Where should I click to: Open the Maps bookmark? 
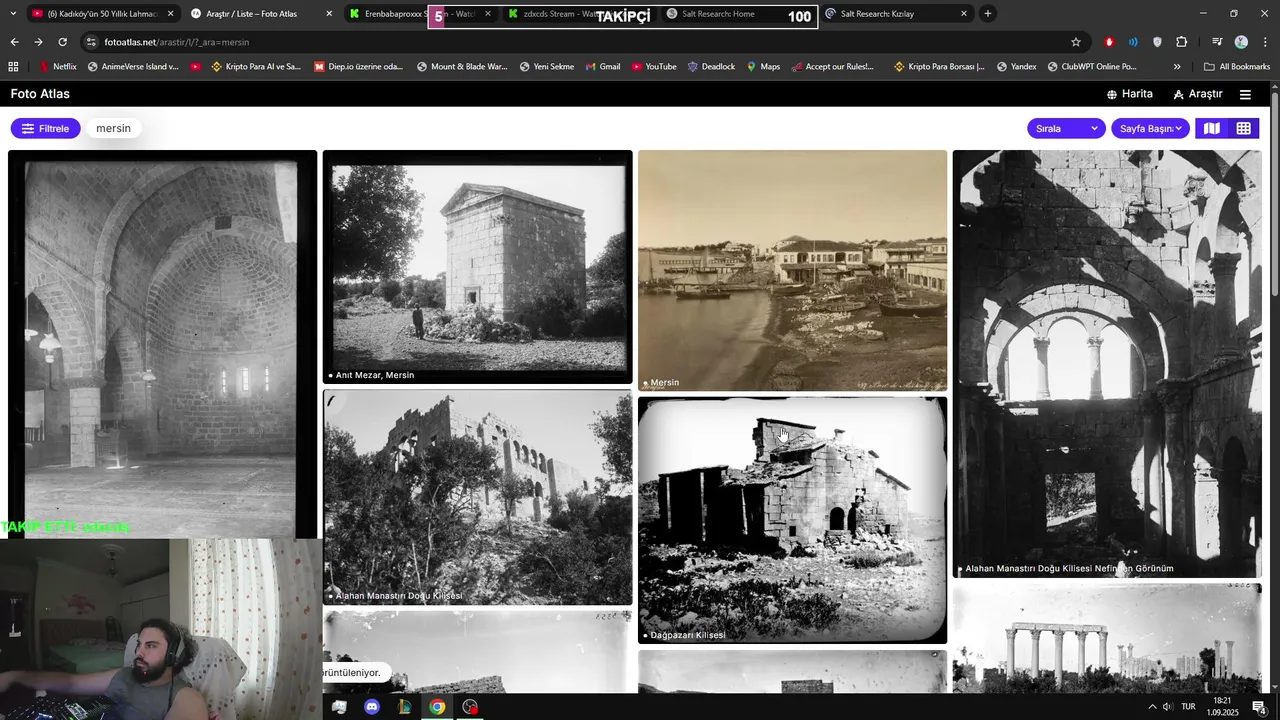763,67
